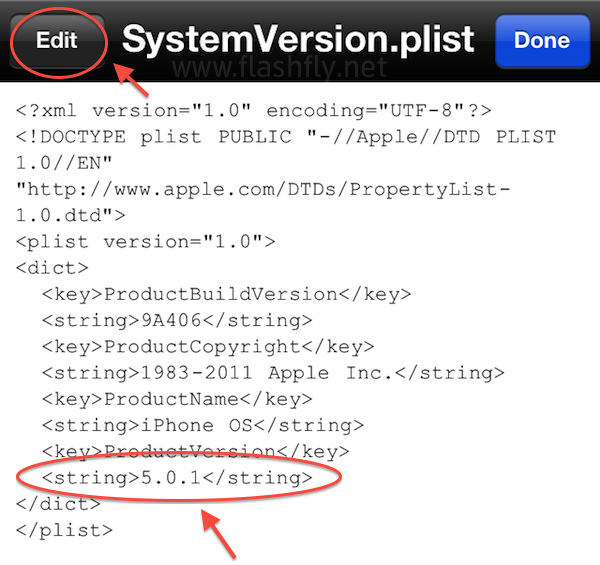Viewport: 600px width, 565px height.
Task: Click the 5.0.1 version string
Action: click(x=177, y=478)
